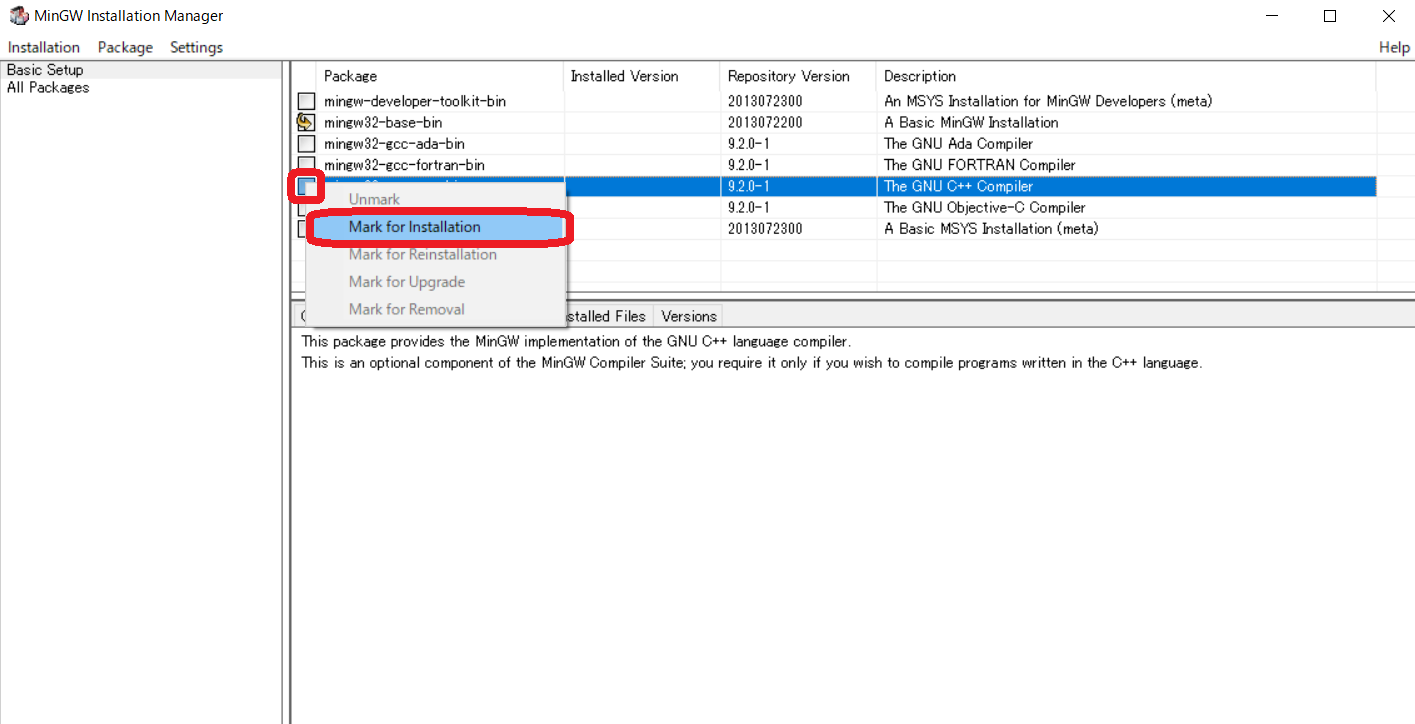This screenshot has height=724, width=1415.
Task: Check the mingw32-gcc-fortran-bin checkbox
Action: 306,165
